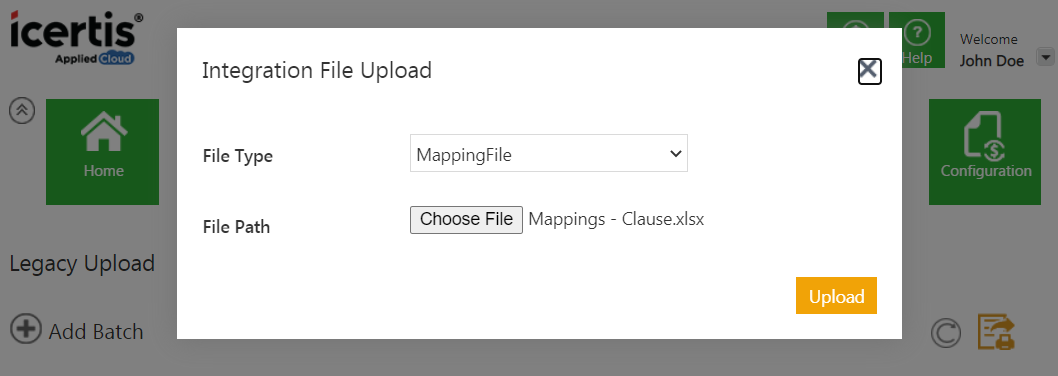This screenshot has height=376, width=1058.
Task: Click the orange Upload button
Action: tap(836, 296)
